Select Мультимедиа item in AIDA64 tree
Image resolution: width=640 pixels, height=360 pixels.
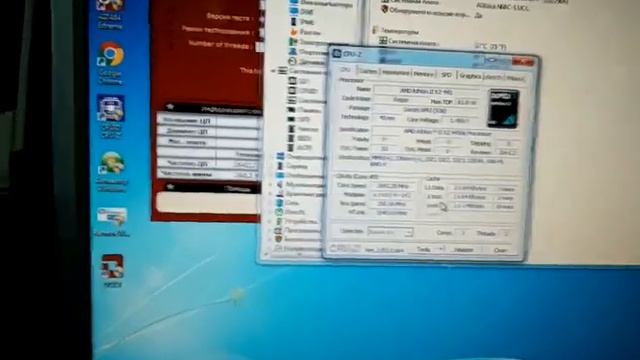[300, 184]
